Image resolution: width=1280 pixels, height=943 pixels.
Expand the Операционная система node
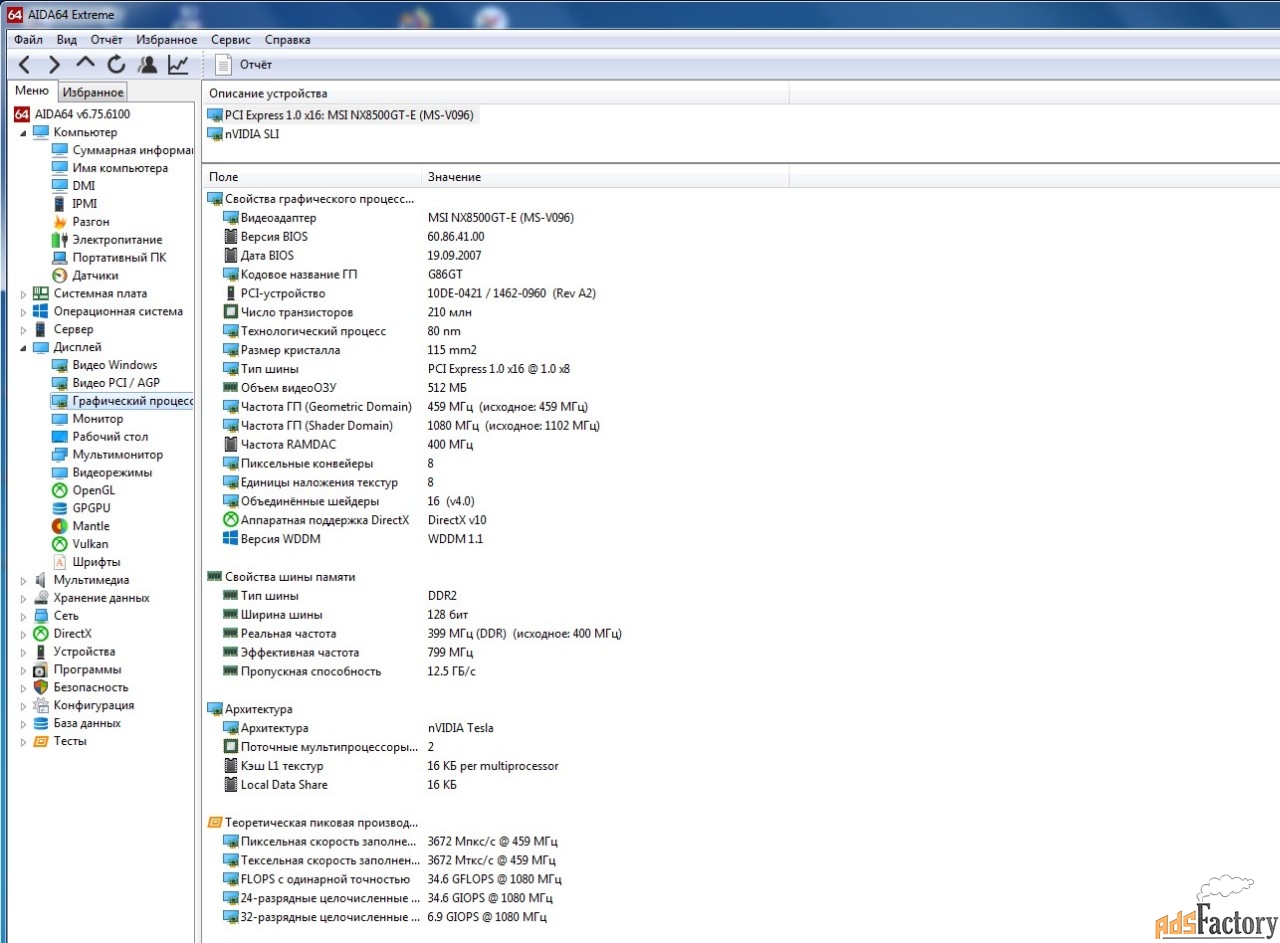coord(23,312)
